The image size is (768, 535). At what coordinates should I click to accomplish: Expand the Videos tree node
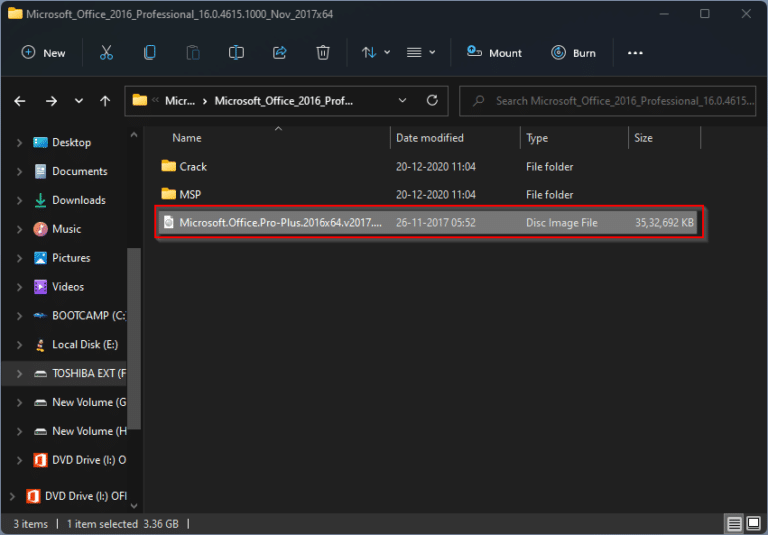[x=19, y=287]
